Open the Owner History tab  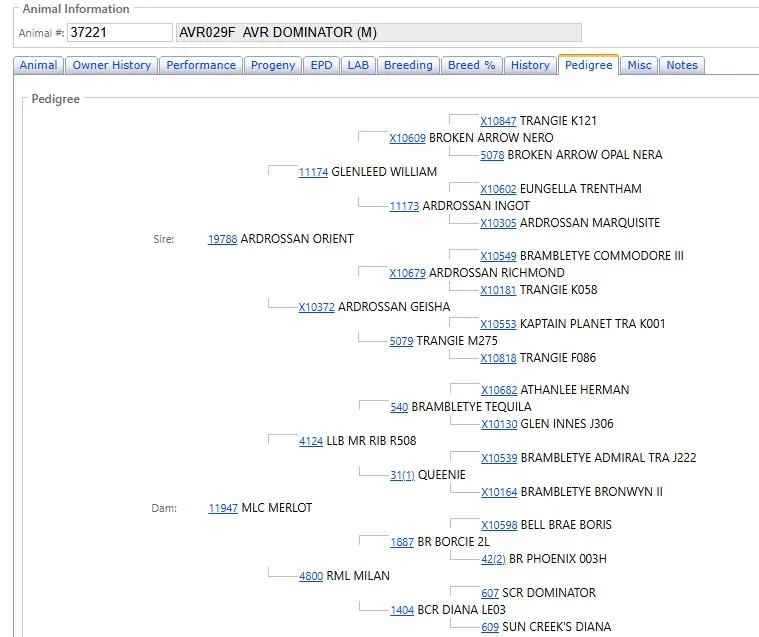pos(111,65)
